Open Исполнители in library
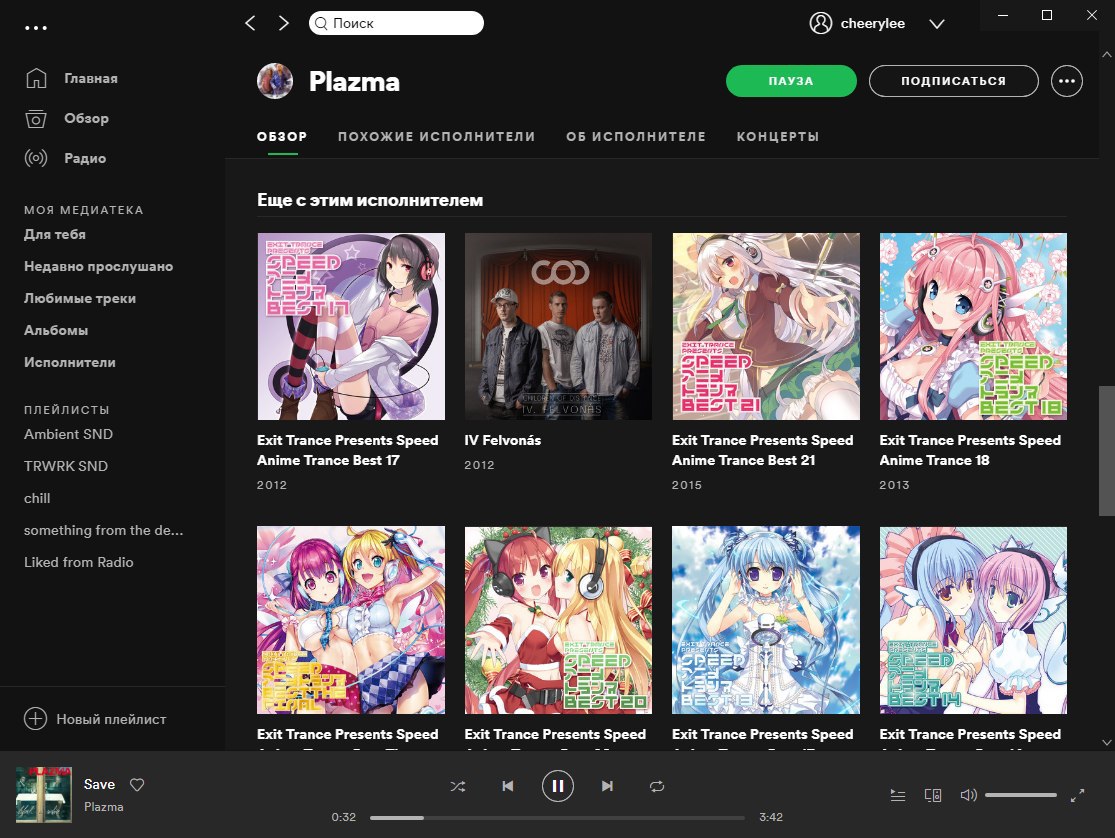This screenshot has height=838, width=1115. point(70,362)
